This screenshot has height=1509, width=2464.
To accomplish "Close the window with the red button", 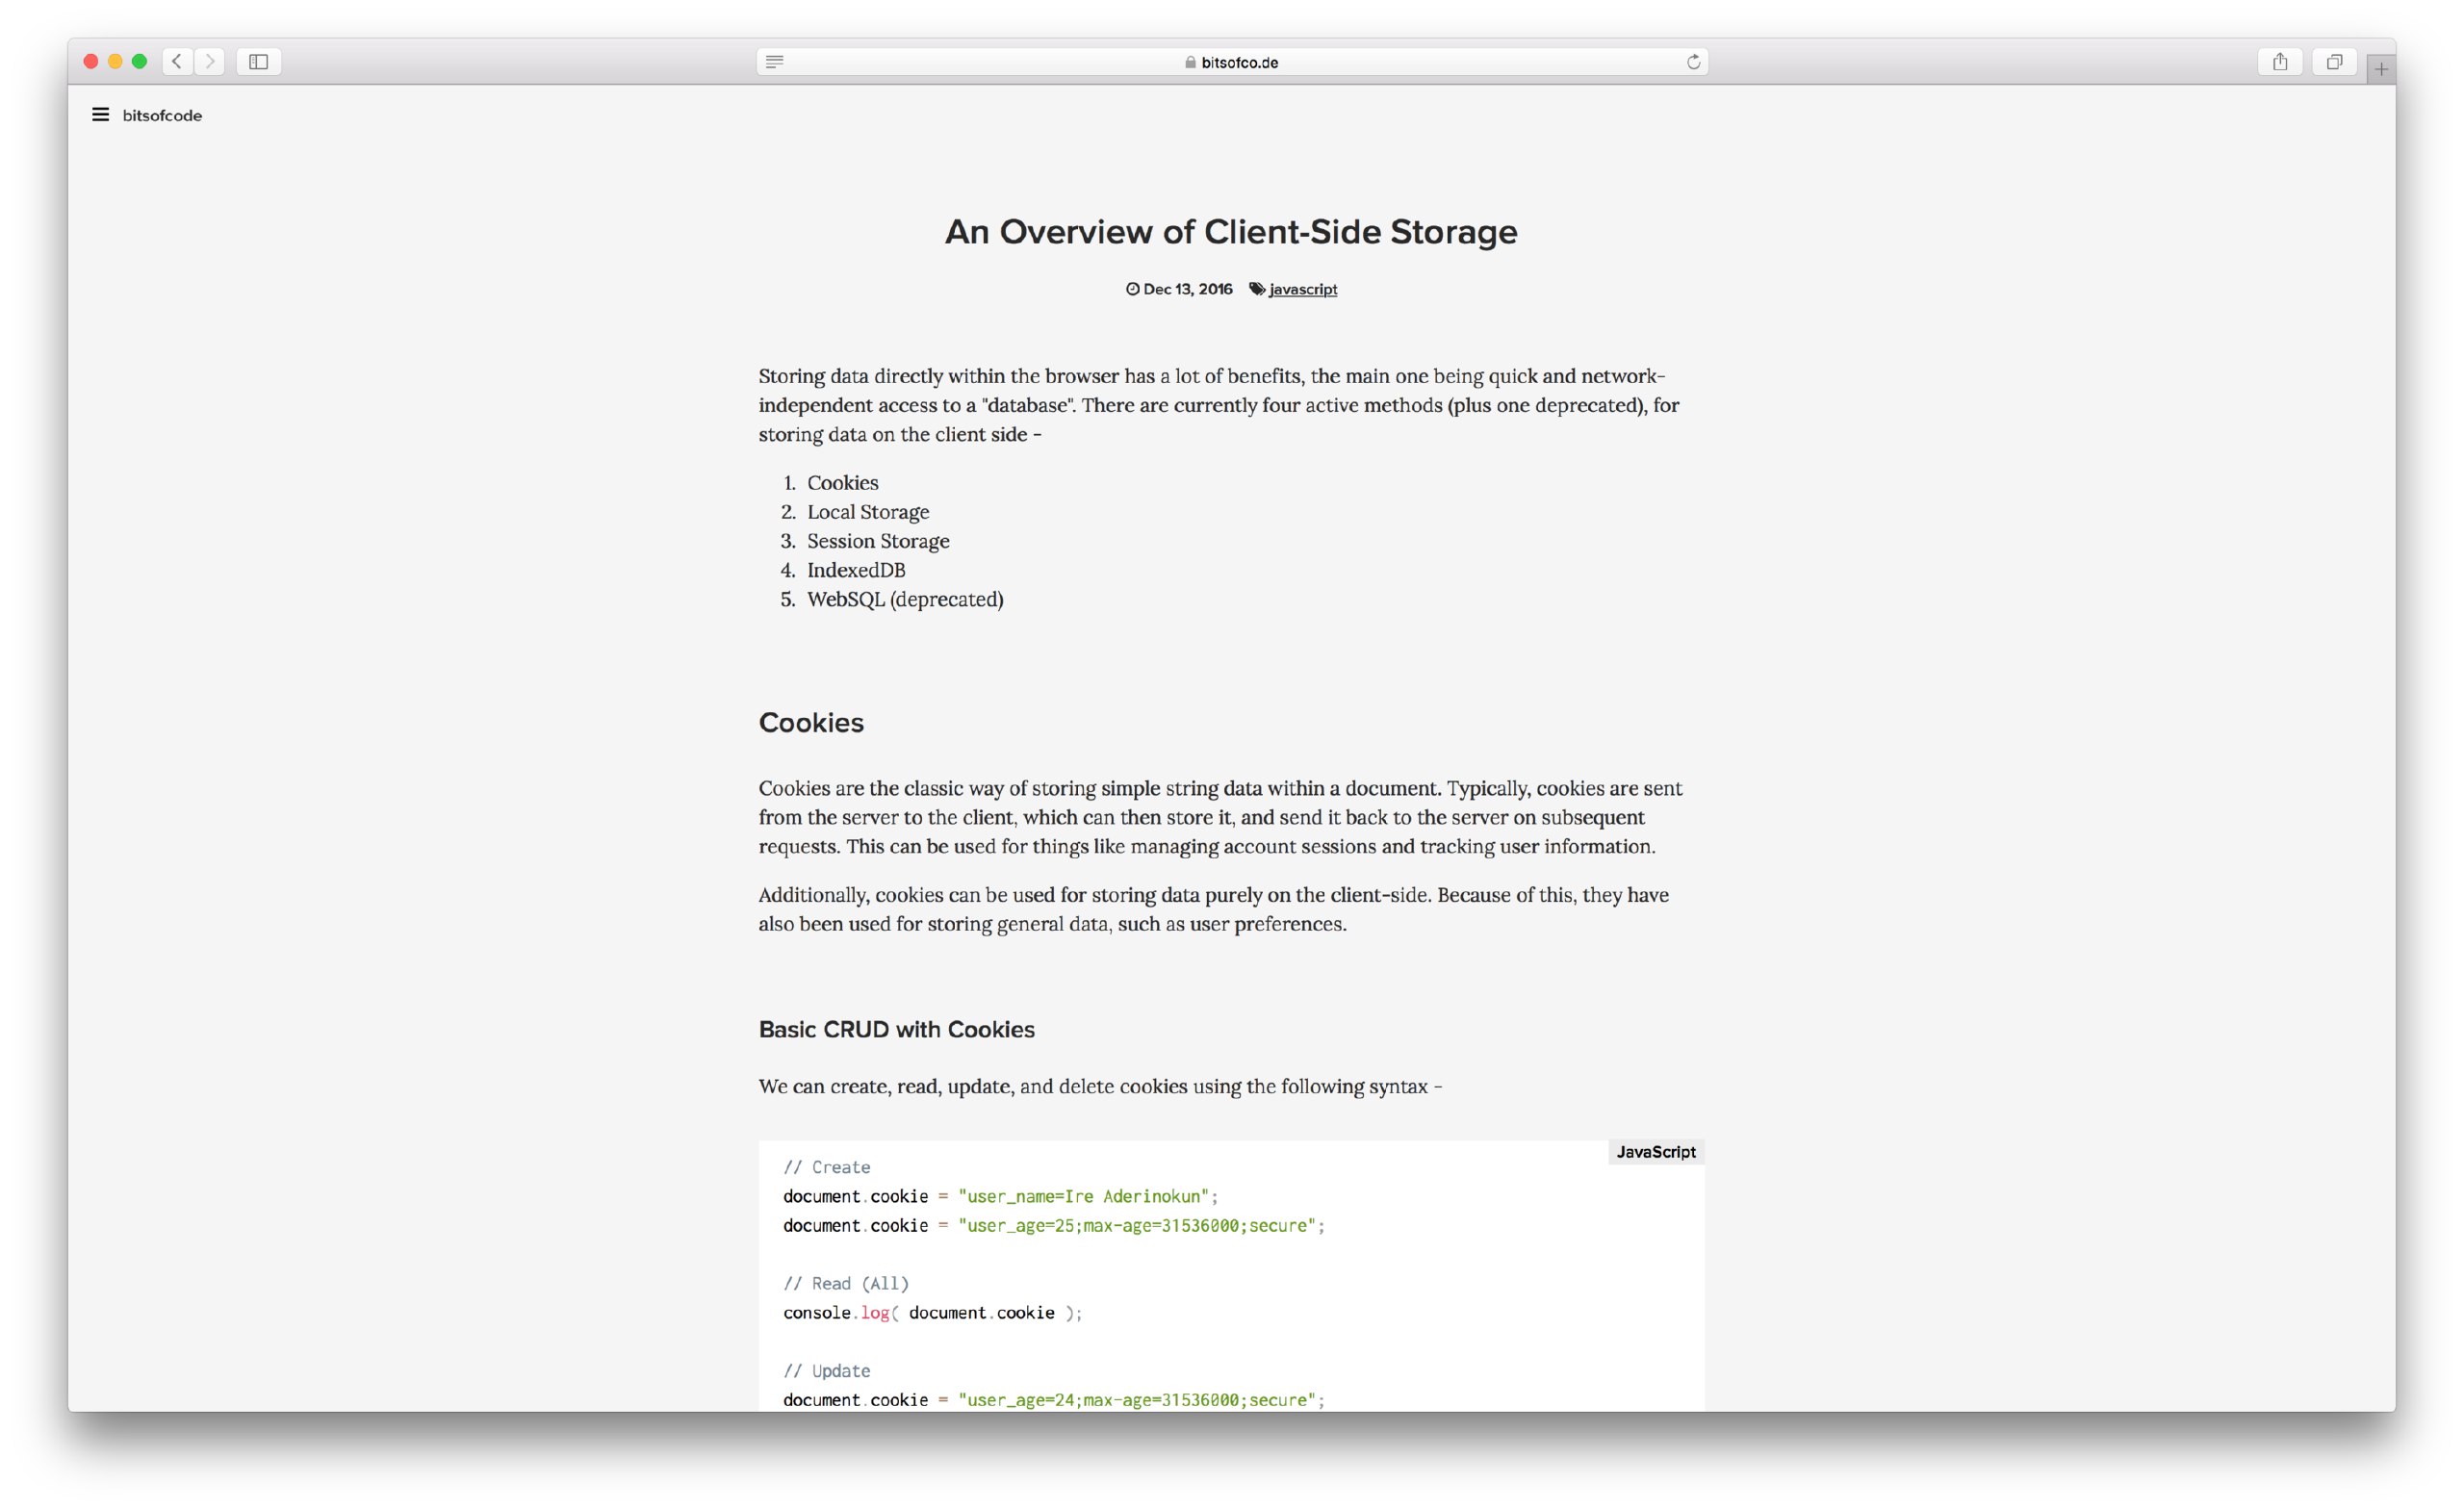I will 91,62.
